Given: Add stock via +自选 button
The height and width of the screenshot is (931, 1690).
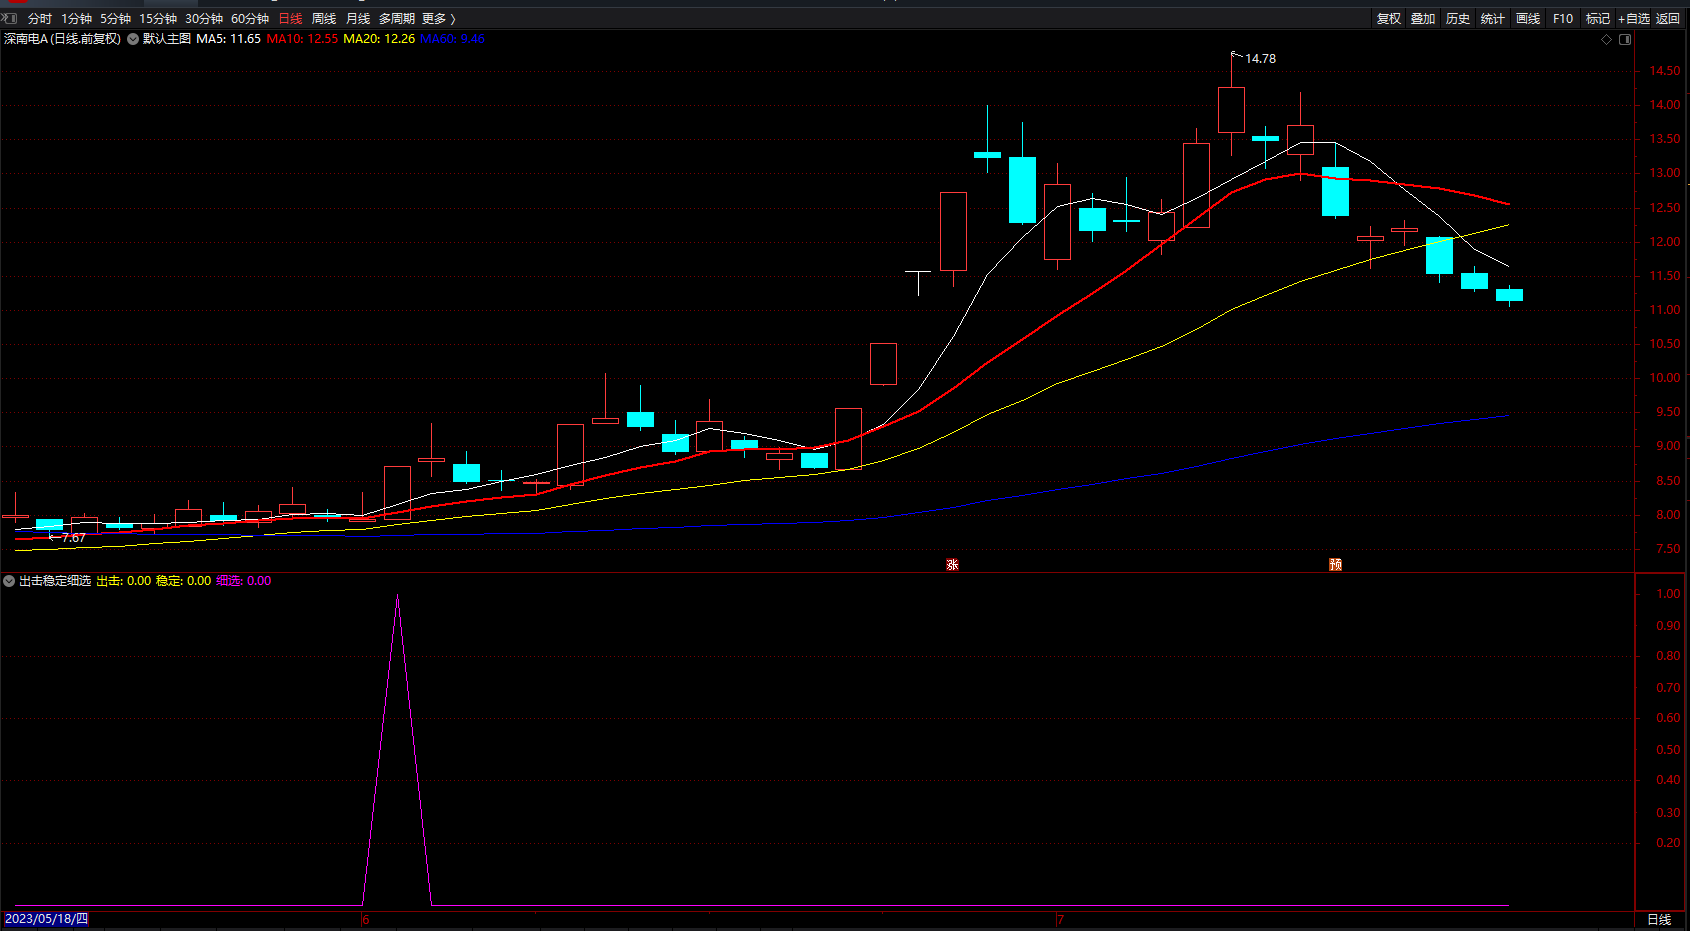Looking at the screenshot, I should [1634, 19].
